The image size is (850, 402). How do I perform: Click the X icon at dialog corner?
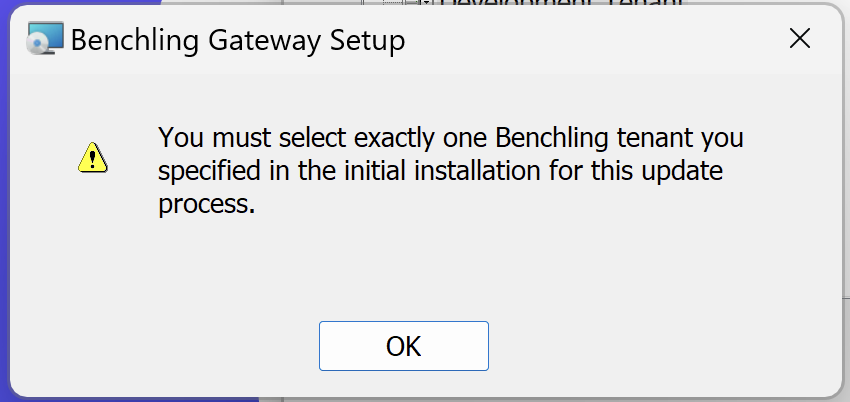800,39
